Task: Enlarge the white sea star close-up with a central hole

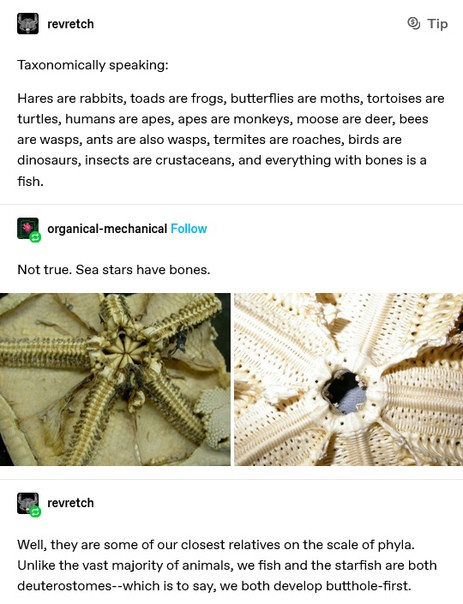Action: click(349, 379)
